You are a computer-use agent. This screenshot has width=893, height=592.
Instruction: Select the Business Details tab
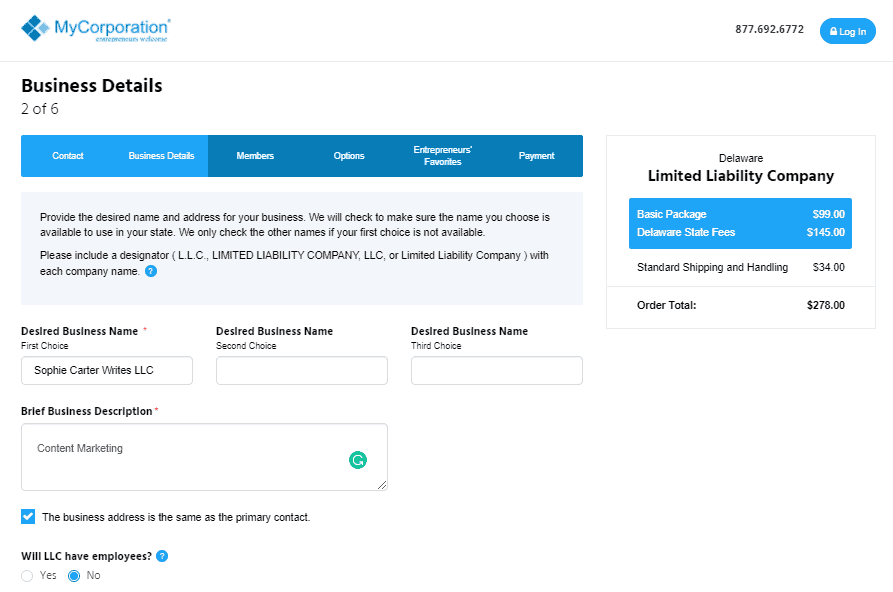click(x=161, y=156)
